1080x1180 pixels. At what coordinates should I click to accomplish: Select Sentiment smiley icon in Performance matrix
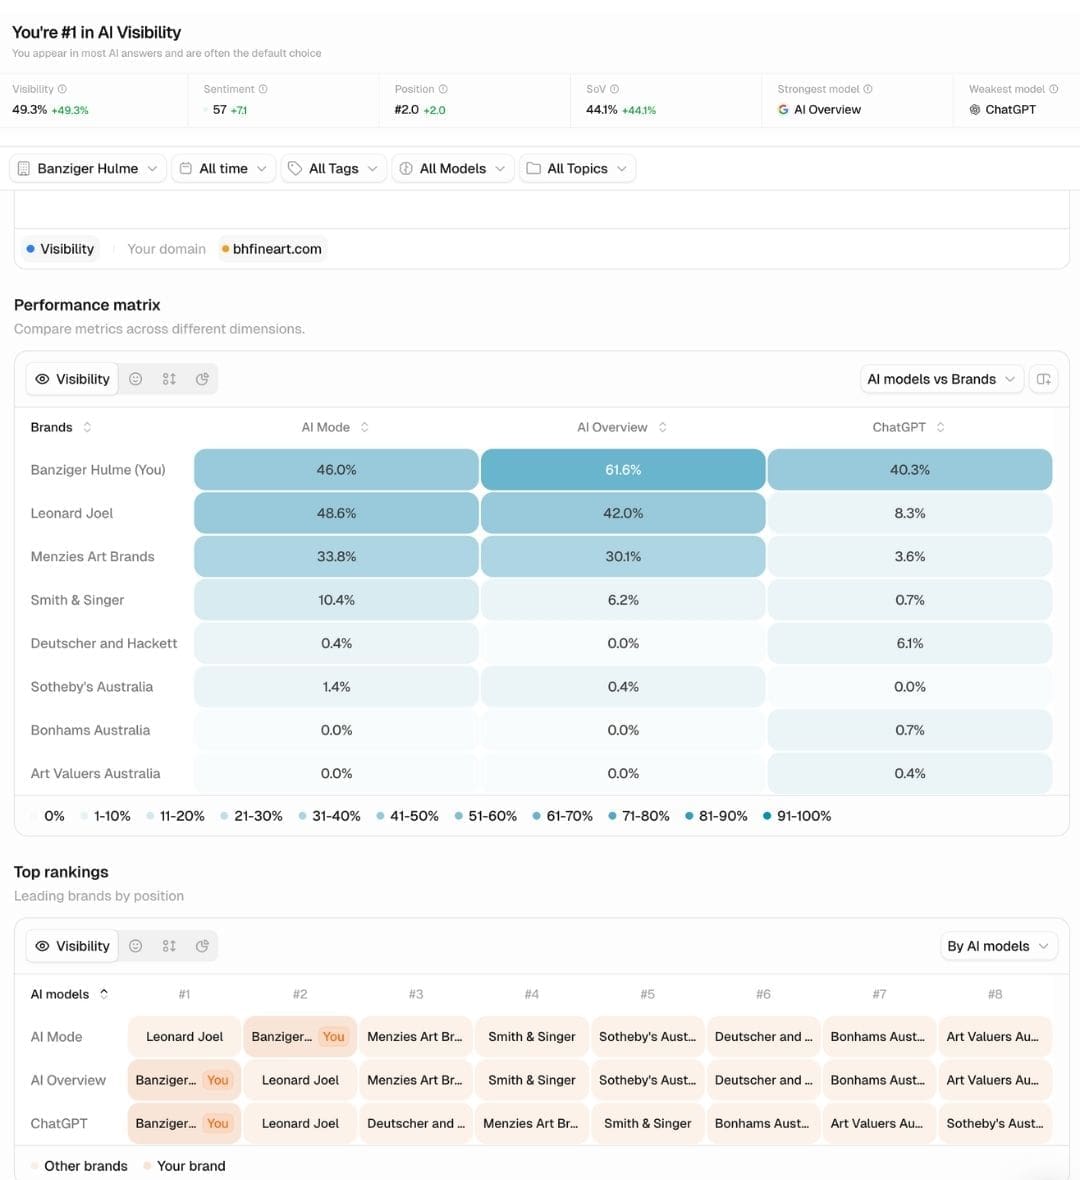(x=135, y=379)
